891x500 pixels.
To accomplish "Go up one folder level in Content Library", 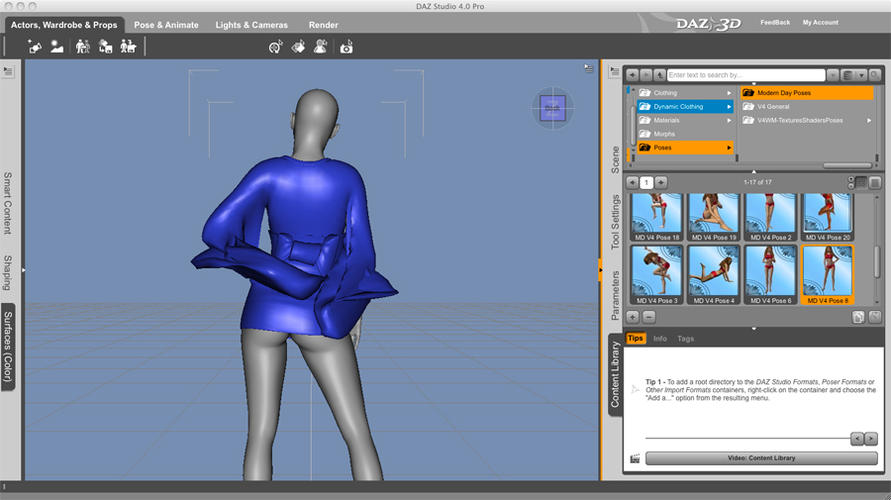I will click(x=659, y=75).
